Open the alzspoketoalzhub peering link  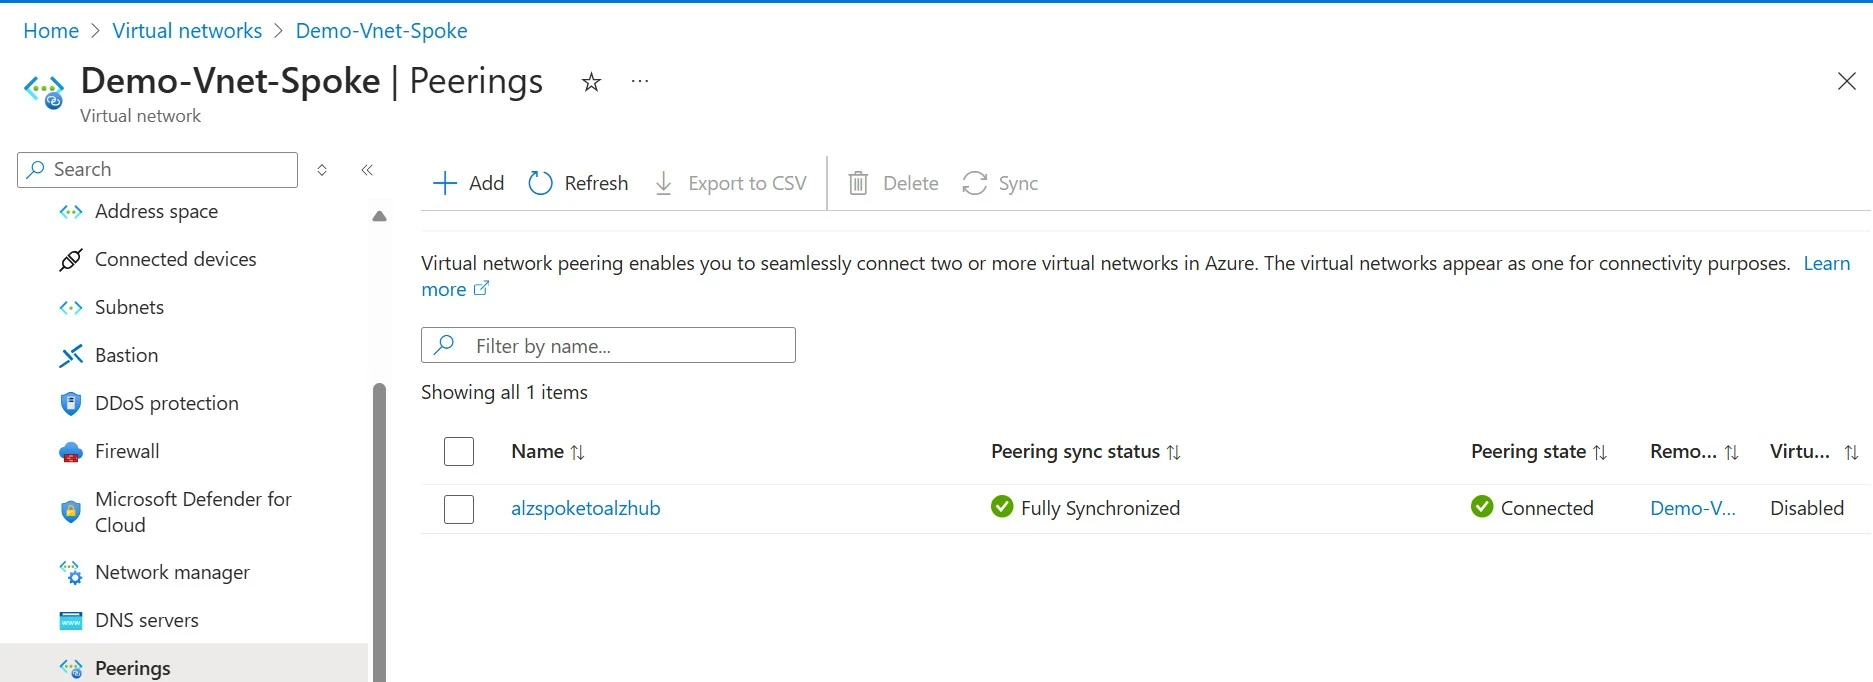click(586, 508)
